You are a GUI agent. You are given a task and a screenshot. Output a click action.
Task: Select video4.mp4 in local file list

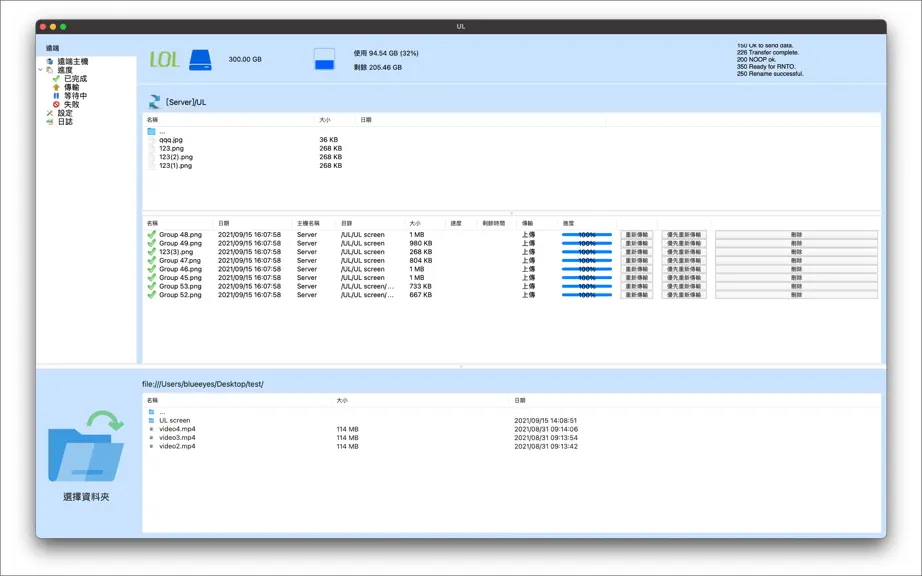(x=177, y=429)
